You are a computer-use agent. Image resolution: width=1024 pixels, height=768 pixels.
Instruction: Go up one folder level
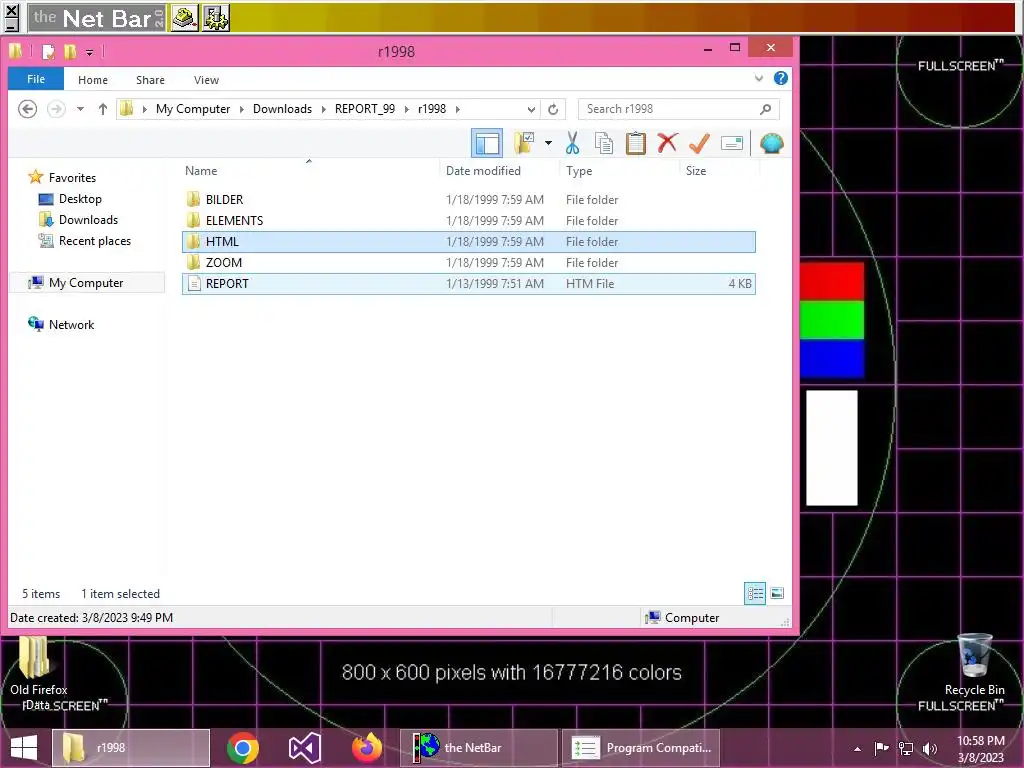click(x=103, y=109)
